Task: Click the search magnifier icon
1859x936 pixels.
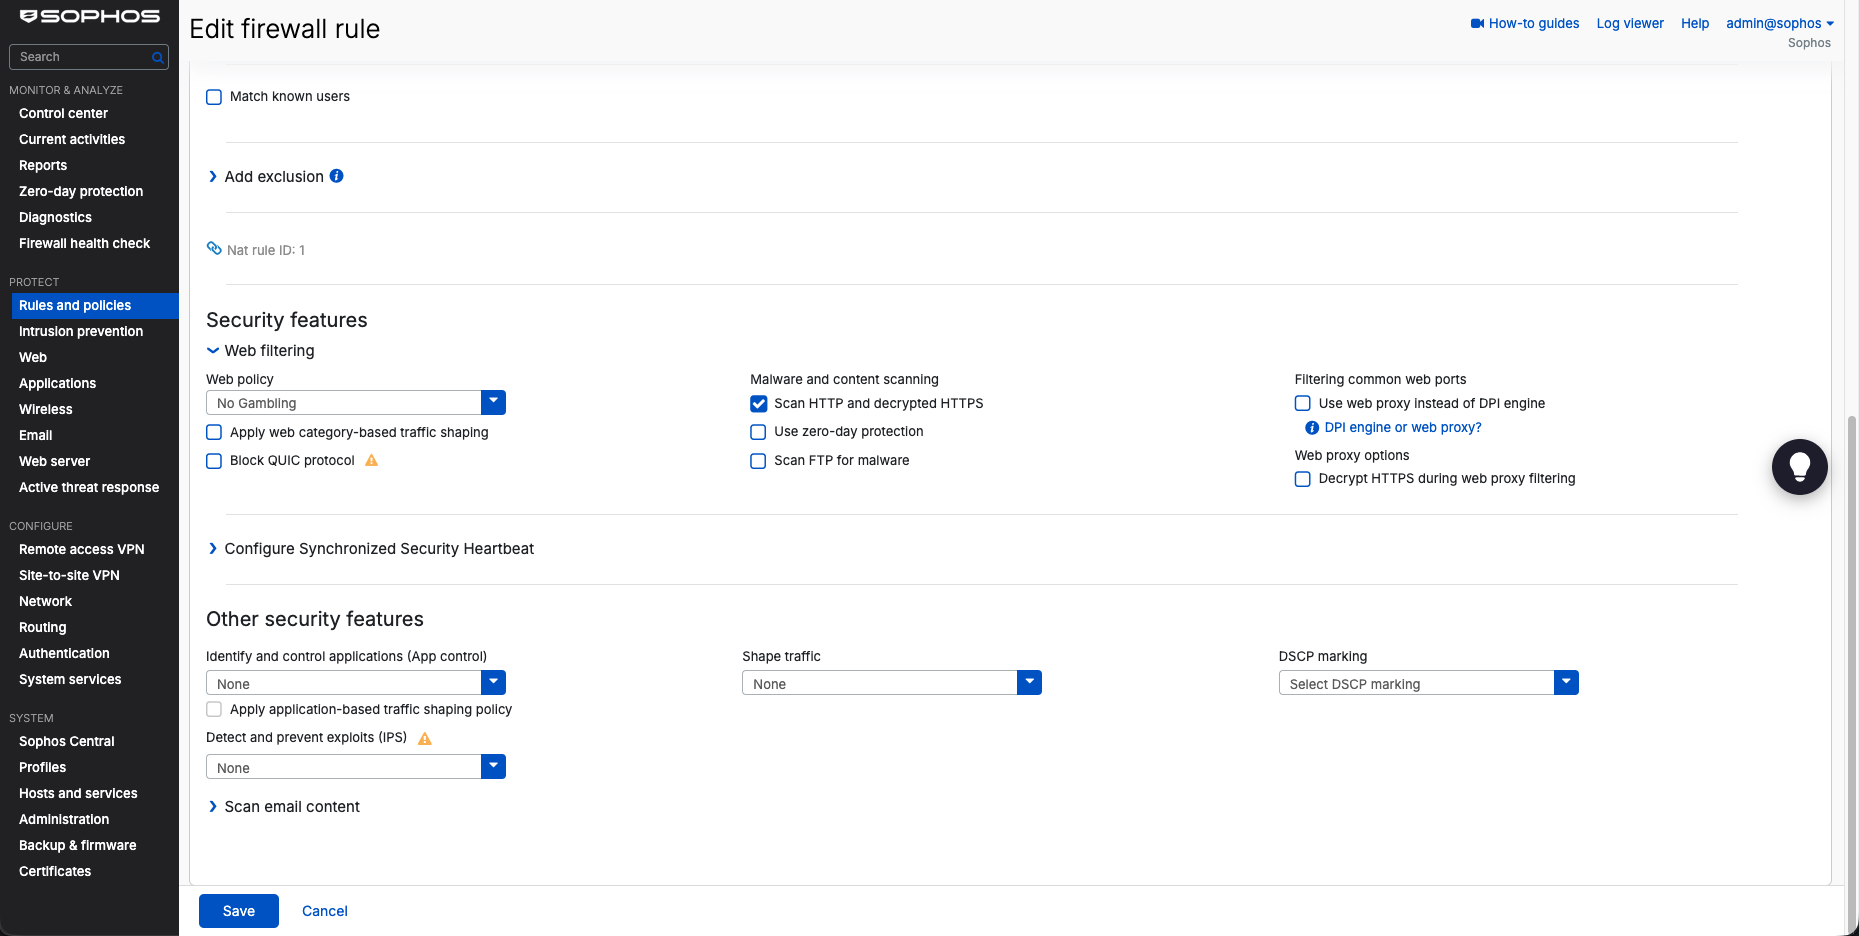Action: click(158, 57)
